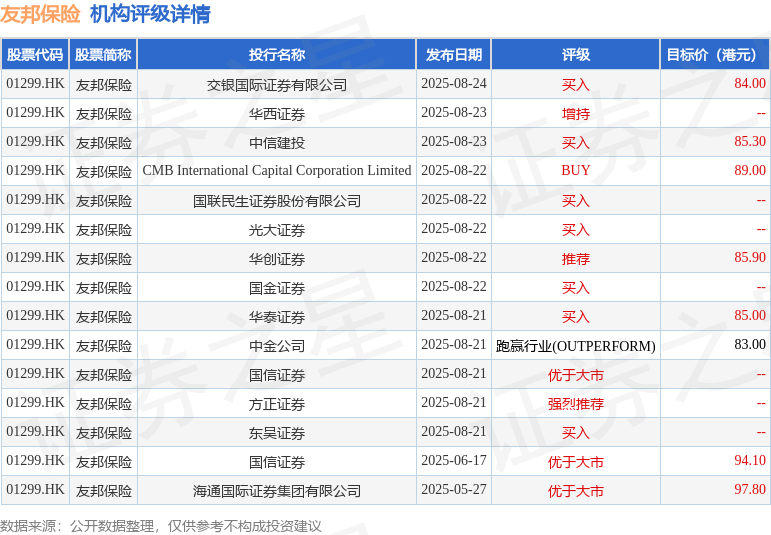Screen dimensions: 771x535
Task: Click 华西证券 cell
Action: point(277,114)
